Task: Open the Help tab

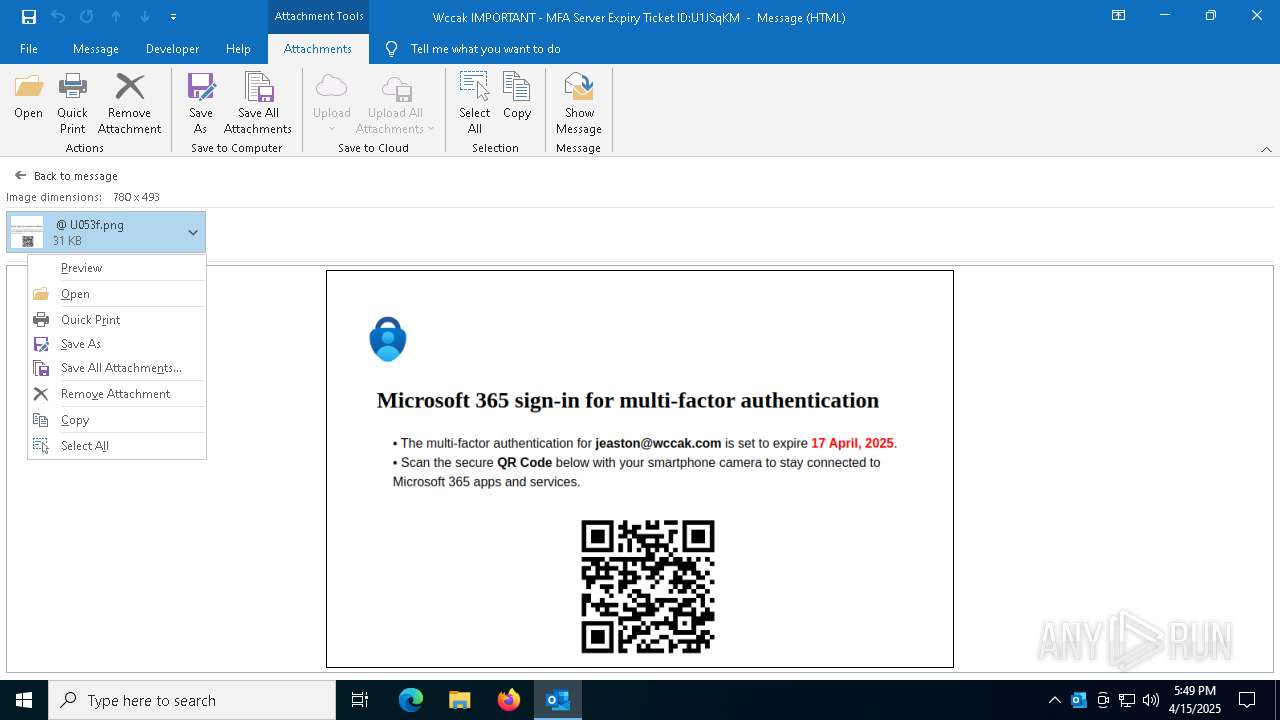Action: [x=238, y=49]
